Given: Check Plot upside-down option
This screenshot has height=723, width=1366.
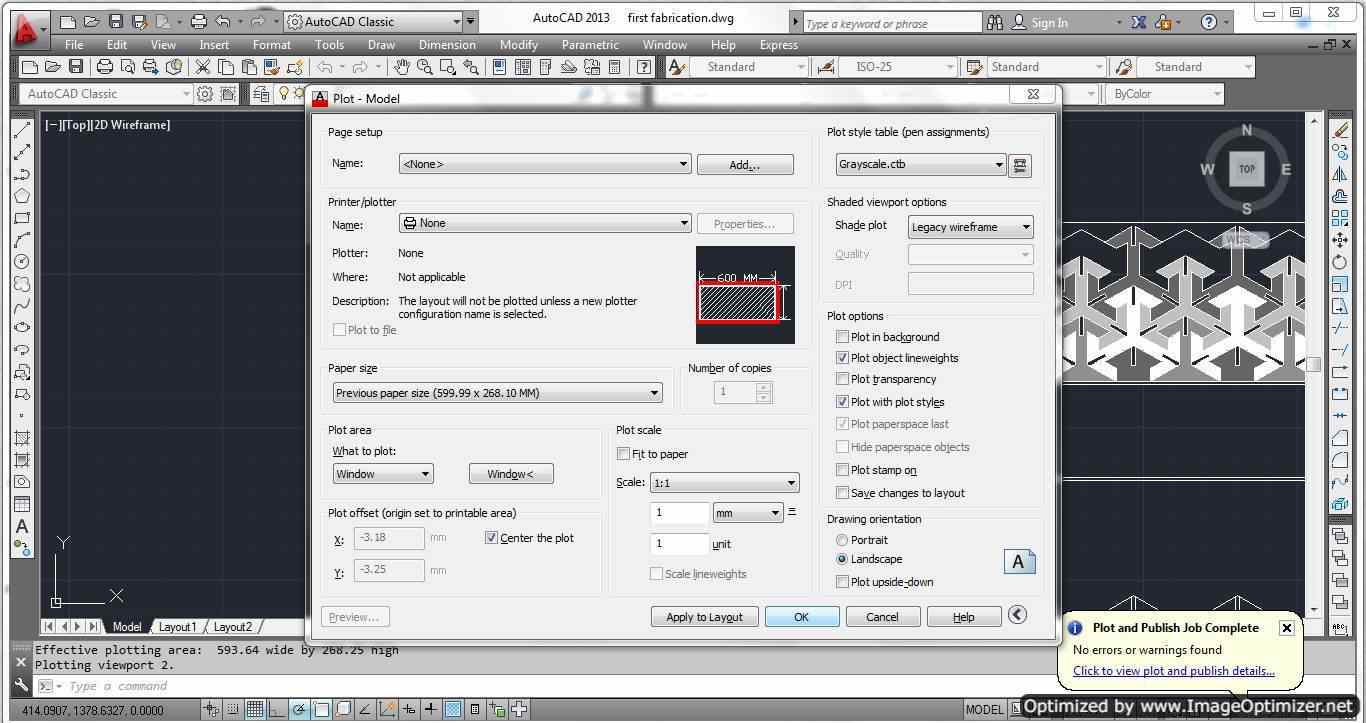Looking at the screenshot, I should pos(842,582).
